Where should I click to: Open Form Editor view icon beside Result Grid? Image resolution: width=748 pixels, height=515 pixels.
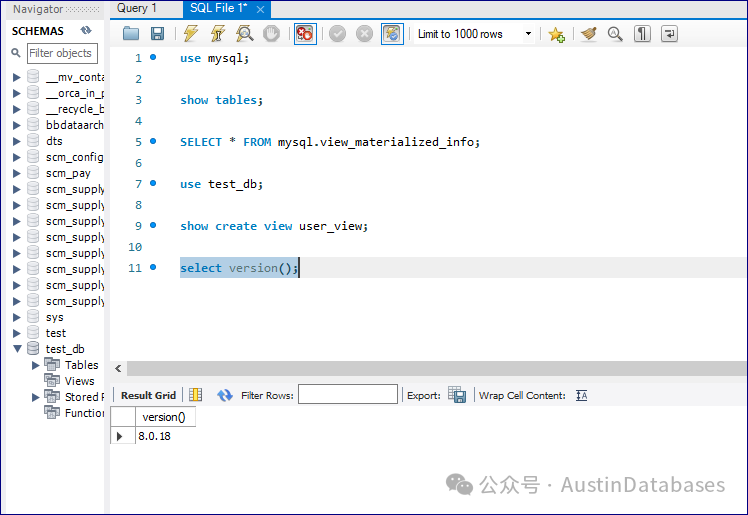pos(196,395)
